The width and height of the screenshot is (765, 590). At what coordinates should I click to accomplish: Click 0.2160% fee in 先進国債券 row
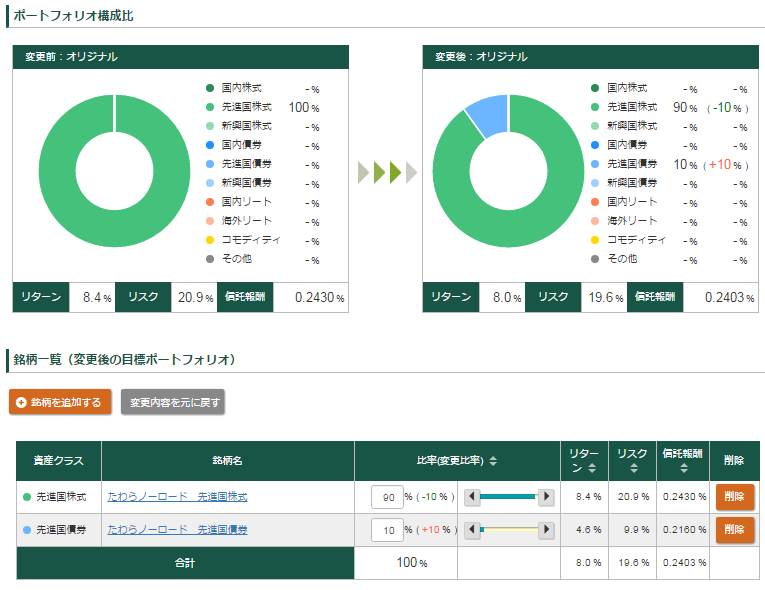pos(684,529)
